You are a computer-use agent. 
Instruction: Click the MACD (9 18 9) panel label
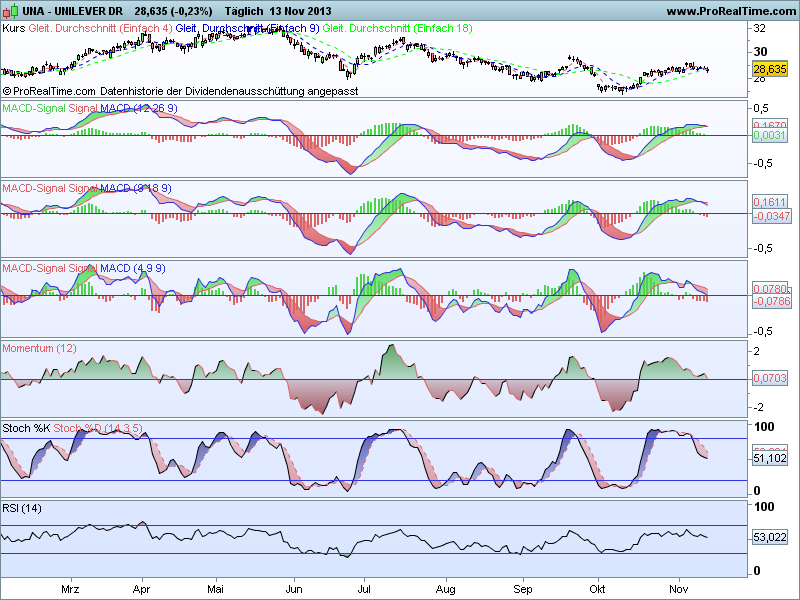(x=136, y=188)
